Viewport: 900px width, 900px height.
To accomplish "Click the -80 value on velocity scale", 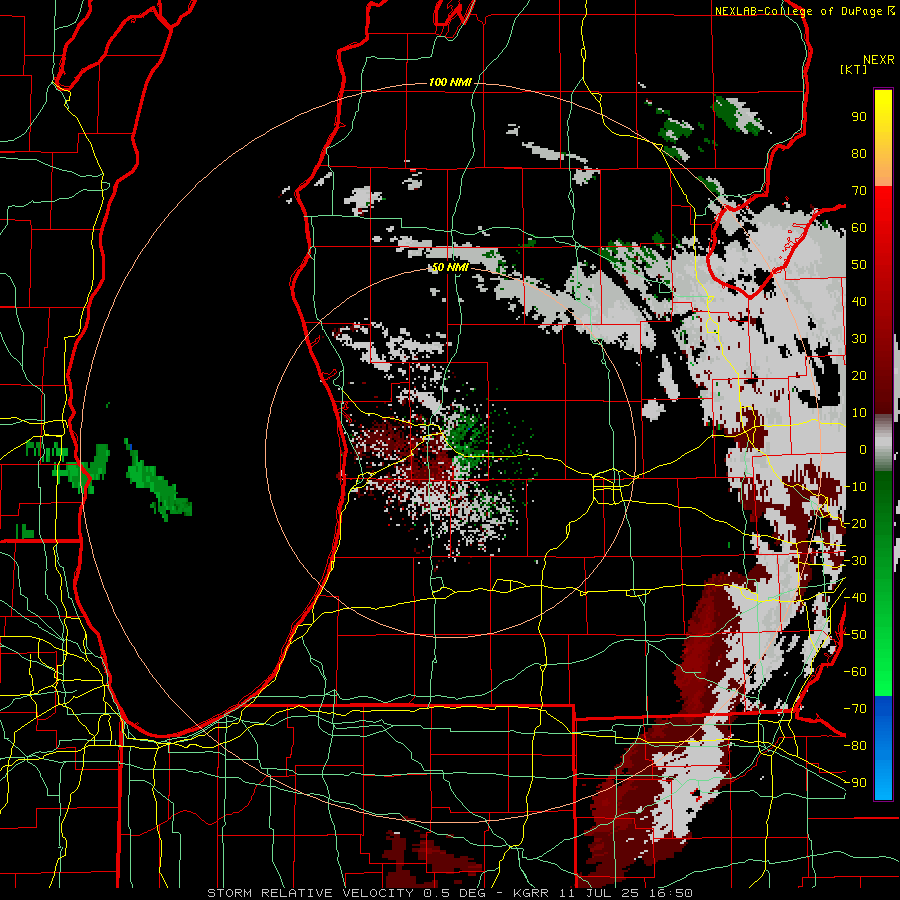I will 855,746.
